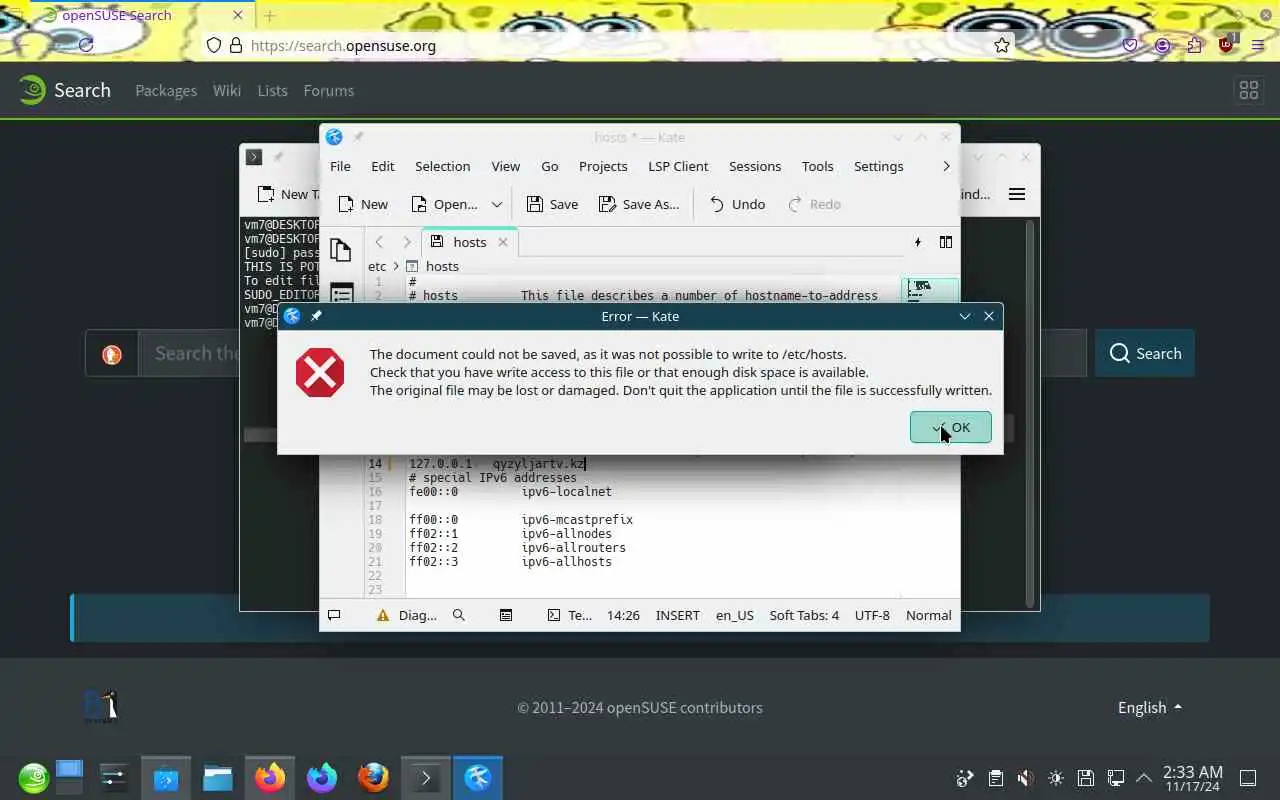Viewport: 1280px width, 800px height.
Task: Open the Sessions menu in Kate
Action: [755, 166]
